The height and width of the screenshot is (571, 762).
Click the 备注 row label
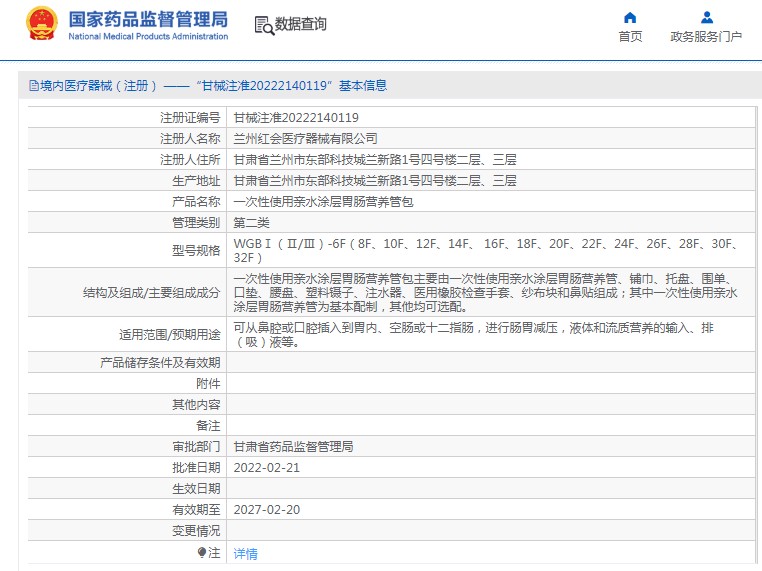[x=208, y=426]
